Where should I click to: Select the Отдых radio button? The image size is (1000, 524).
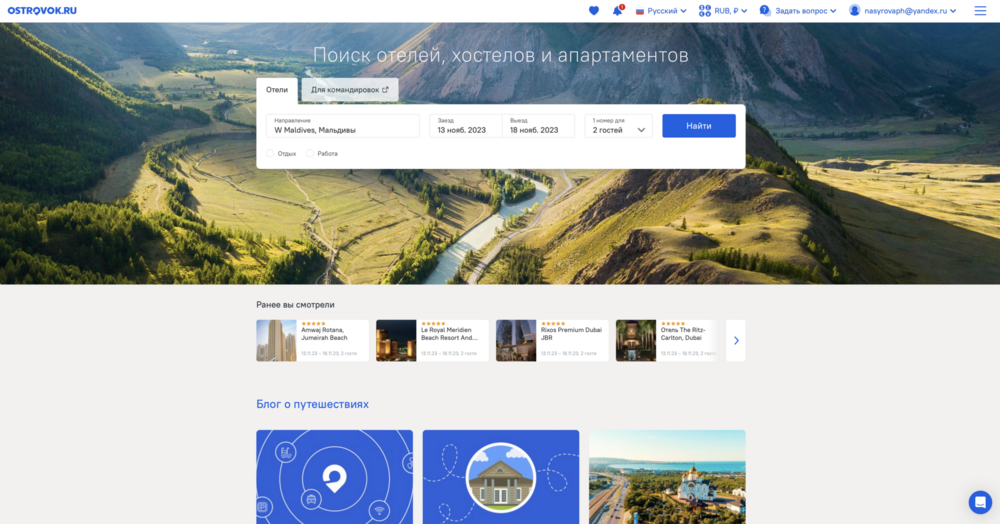[270, 153]
